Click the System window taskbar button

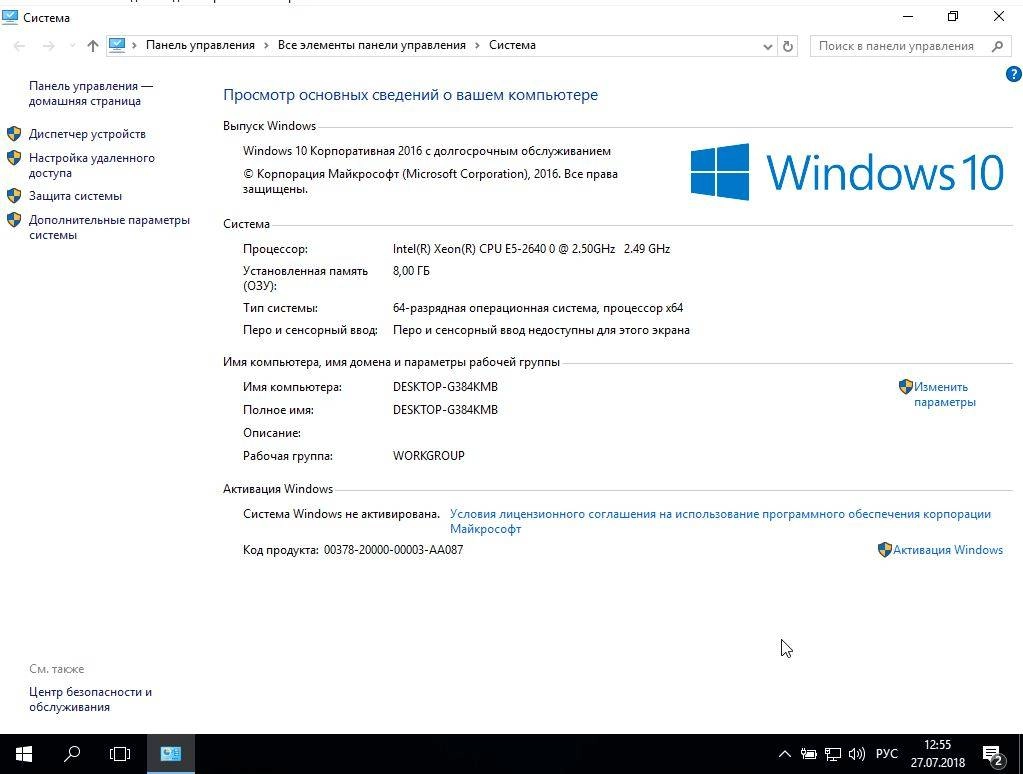click(x=171, y=754)
